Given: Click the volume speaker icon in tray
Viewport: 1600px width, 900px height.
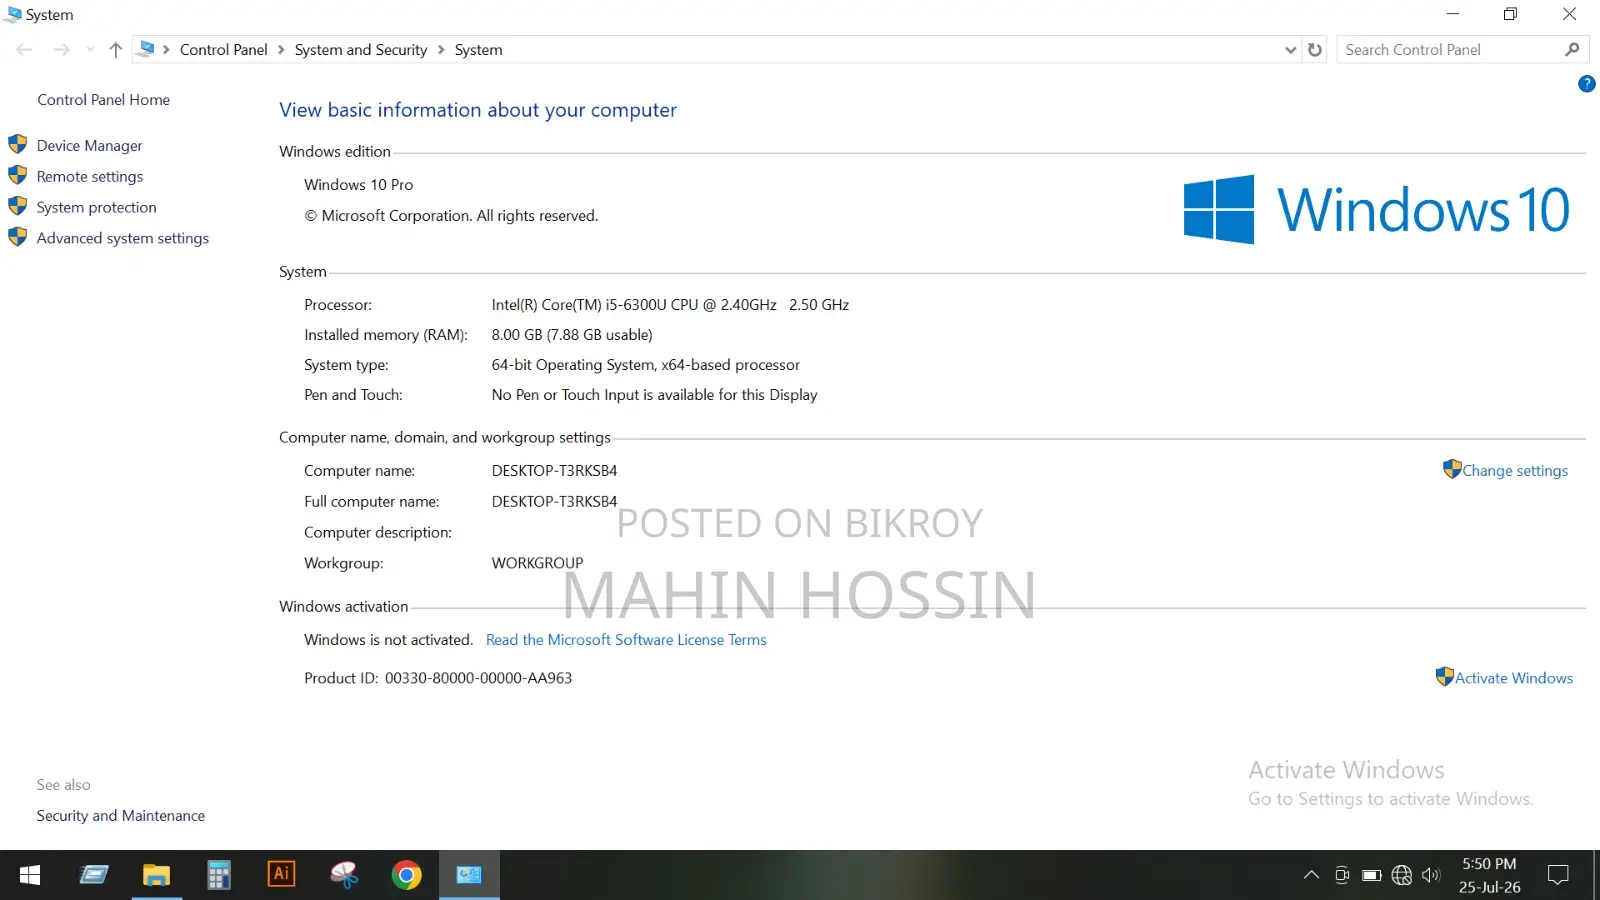Looking at the screenshot, I should (x=1431, y=875).
